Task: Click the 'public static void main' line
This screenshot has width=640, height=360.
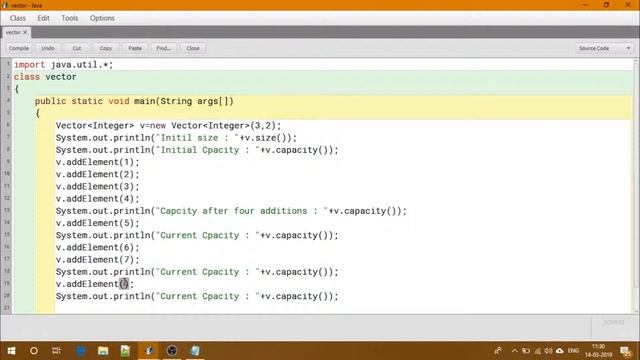Action: point(134,101)
